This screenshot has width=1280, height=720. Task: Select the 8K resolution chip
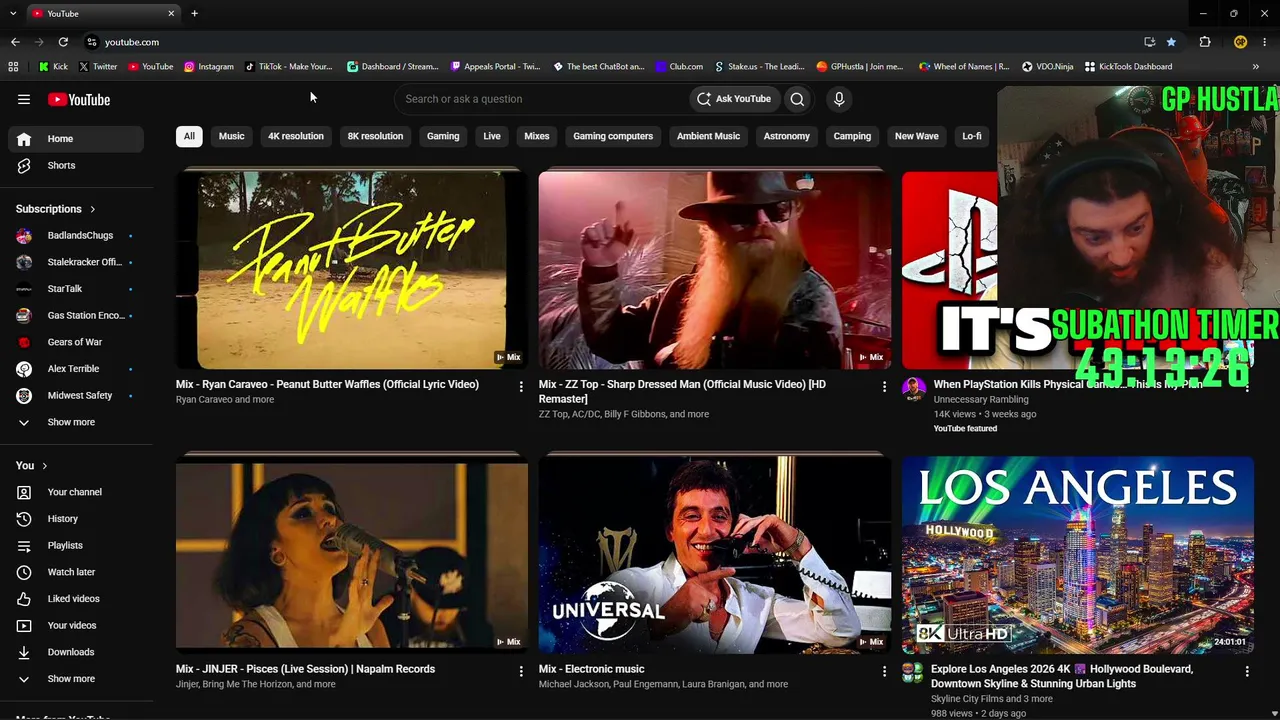(x=375, y=136)
